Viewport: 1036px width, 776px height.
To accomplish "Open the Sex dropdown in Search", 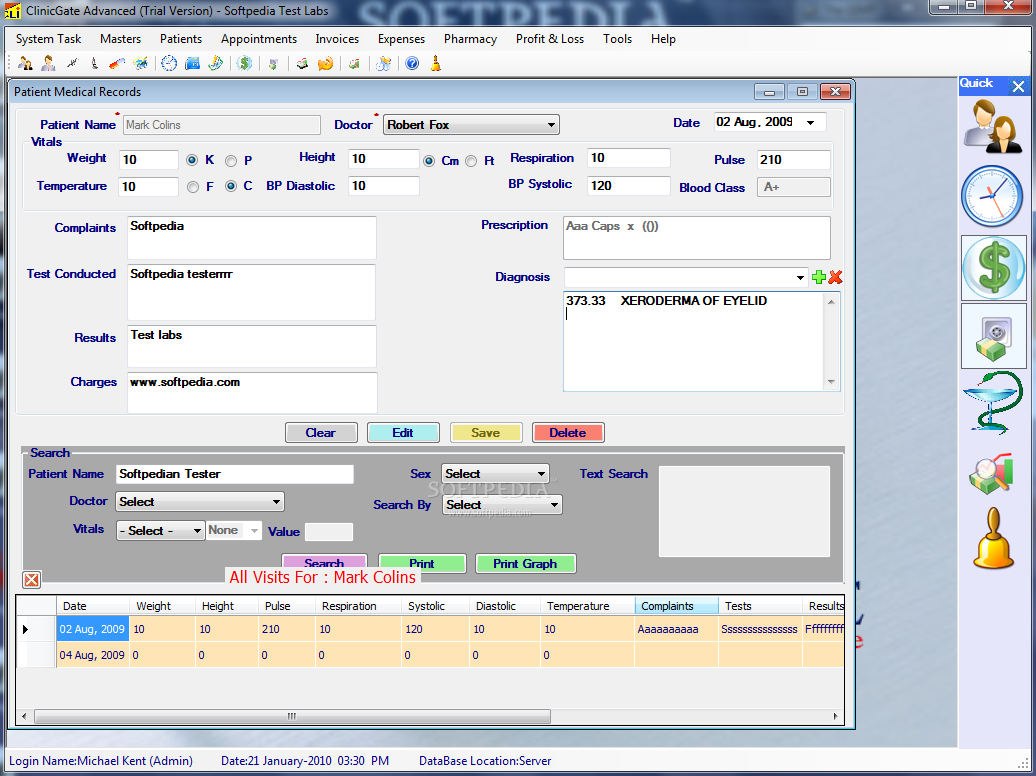I will tap(495, 474).
